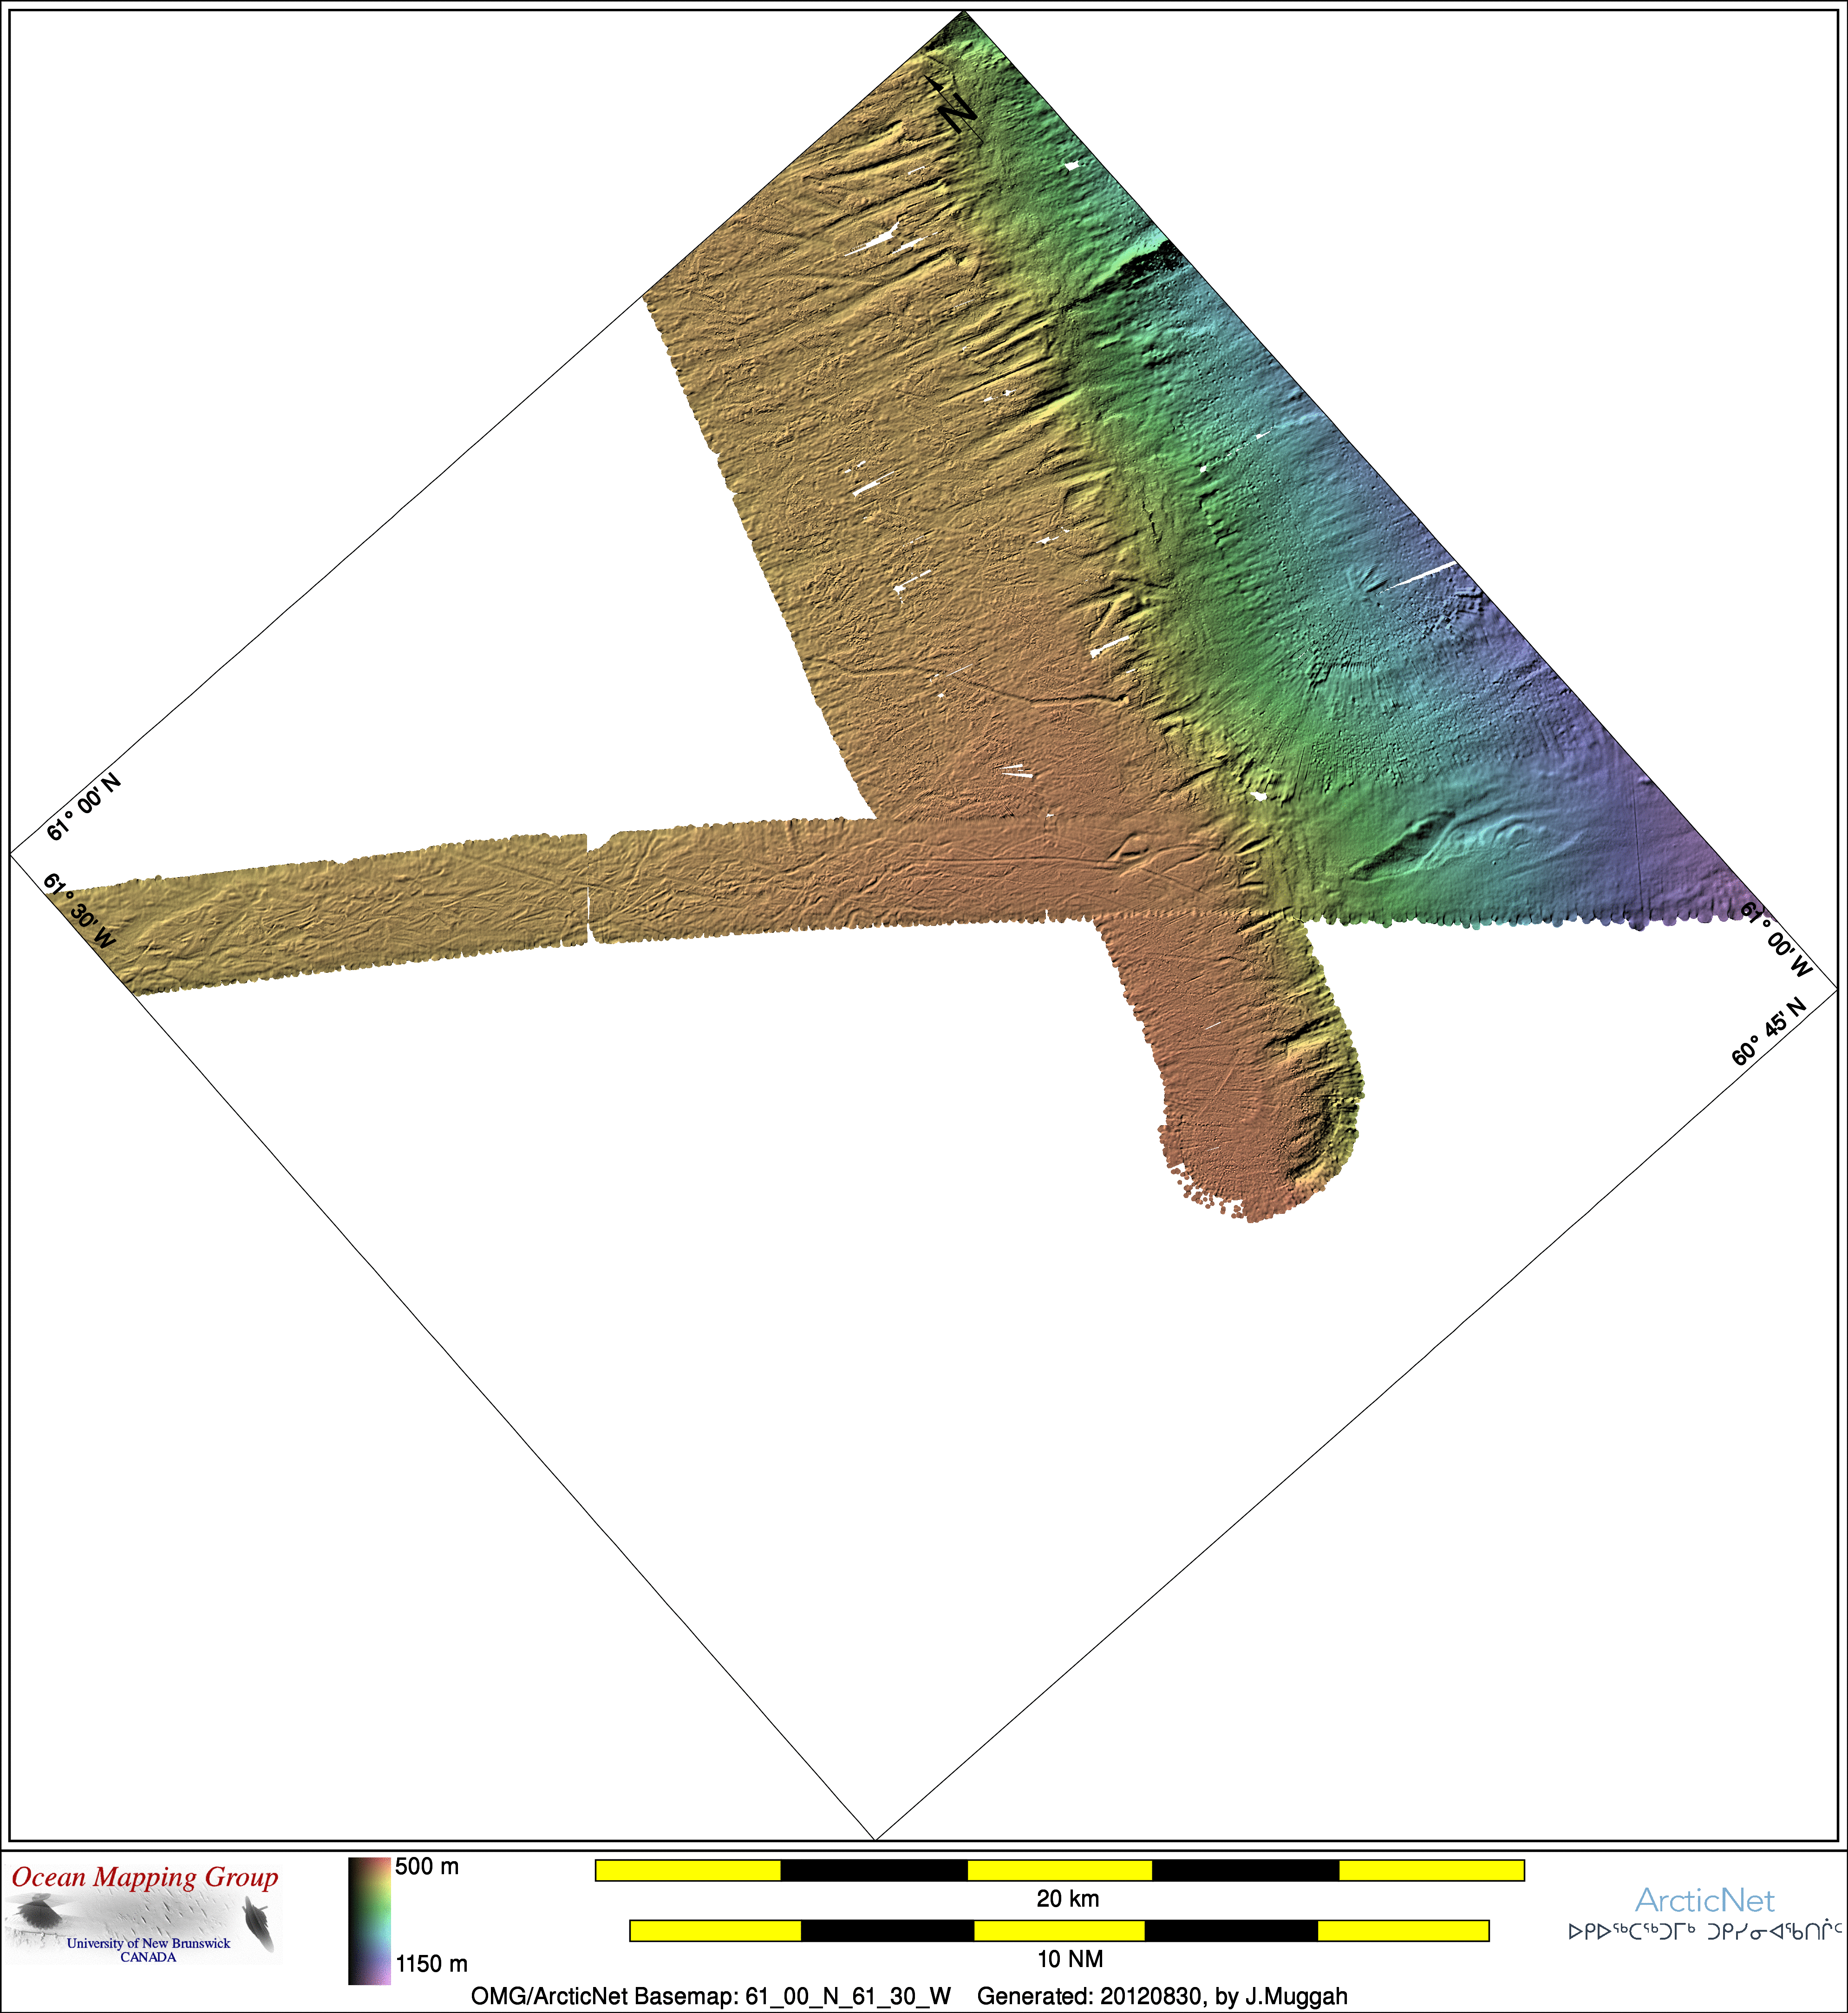The image size is (1848, 2013).
Task: Click the Ocean Mapping Group logo
Action: (145, 1877)
